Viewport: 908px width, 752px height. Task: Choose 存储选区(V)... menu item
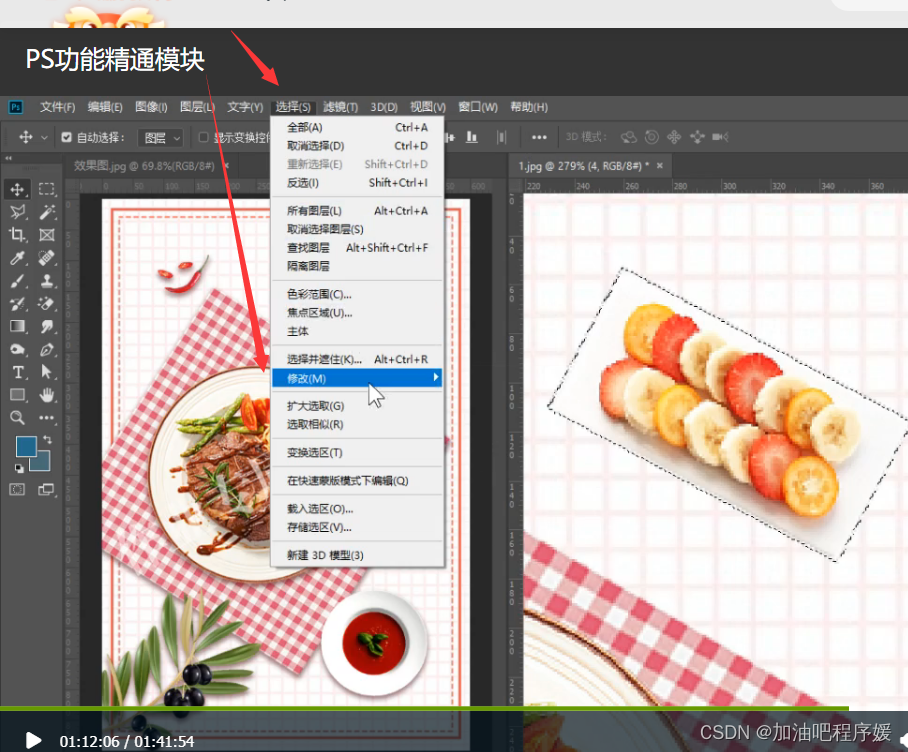tap(357, 527)
